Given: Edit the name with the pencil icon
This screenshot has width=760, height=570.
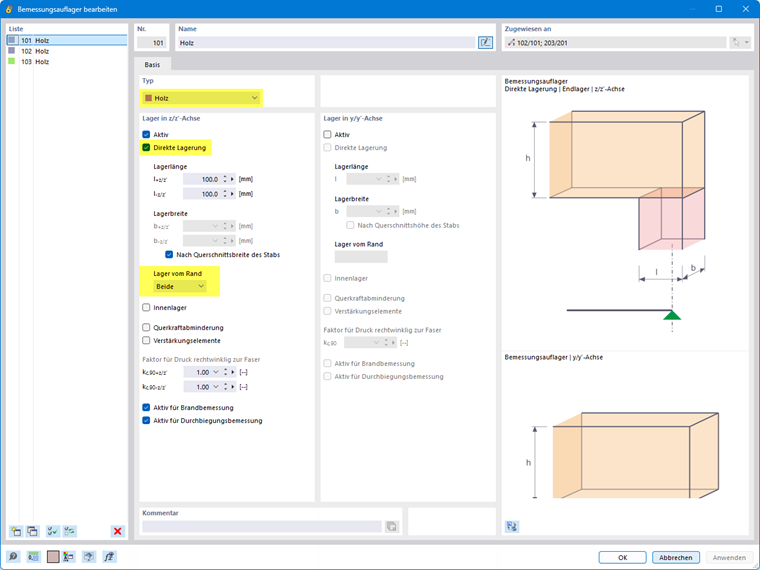Looking at the screenshot, I should [x=485, y=43].
